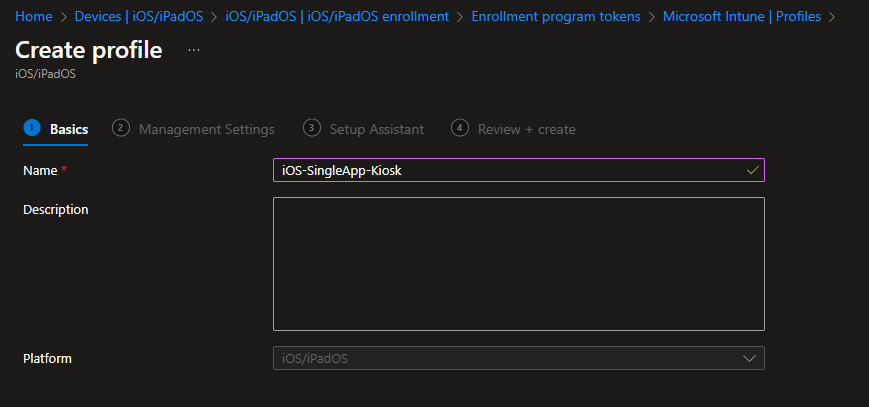Click the step 1 circle icon
This screenshot has width=869, height=407.
point(31,128)
